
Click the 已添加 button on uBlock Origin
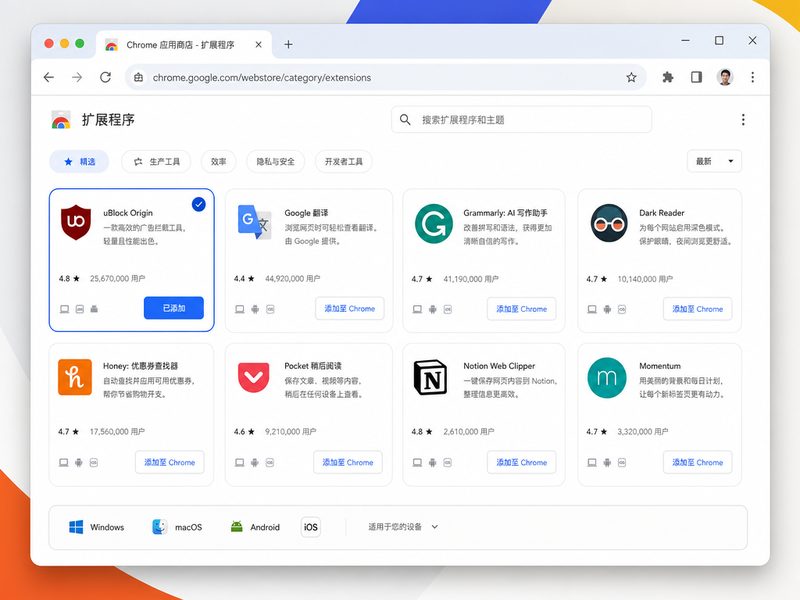174,308
